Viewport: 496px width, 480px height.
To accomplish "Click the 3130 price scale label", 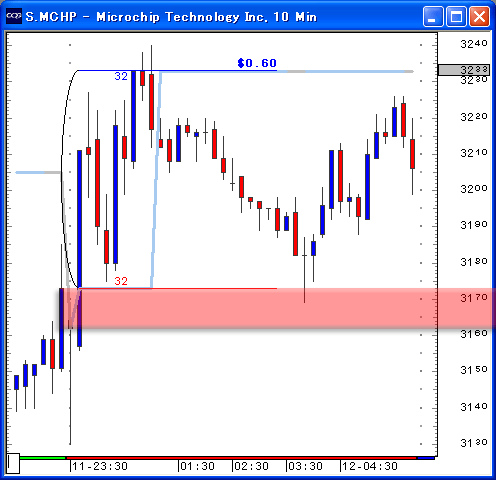I will coord(474,443).
